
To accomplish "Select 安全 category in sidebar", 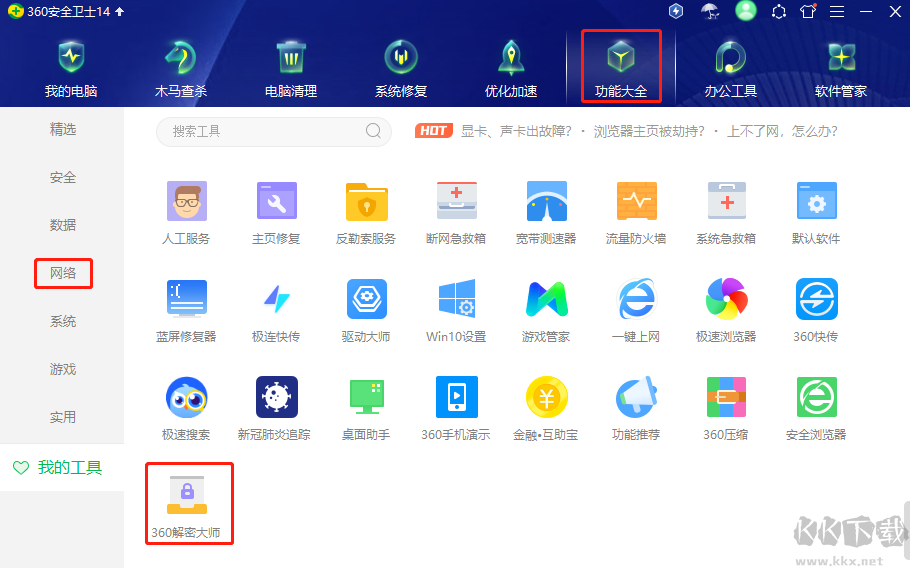I will pyautogui.click(x=63, y=178).
